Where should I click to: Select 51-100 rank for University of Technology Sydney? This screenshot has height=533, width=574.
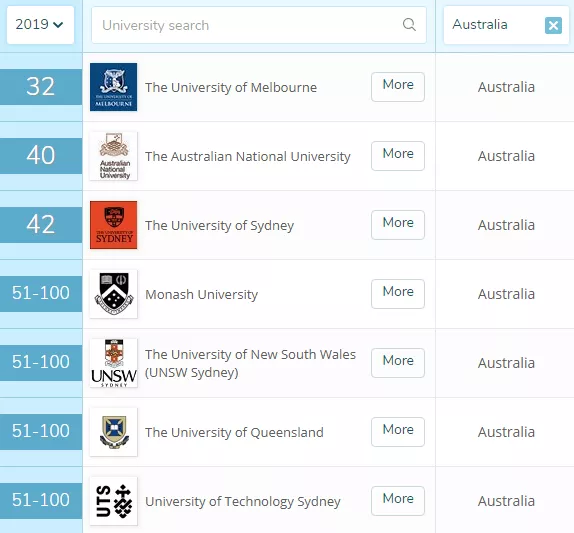tap(41, 500)
